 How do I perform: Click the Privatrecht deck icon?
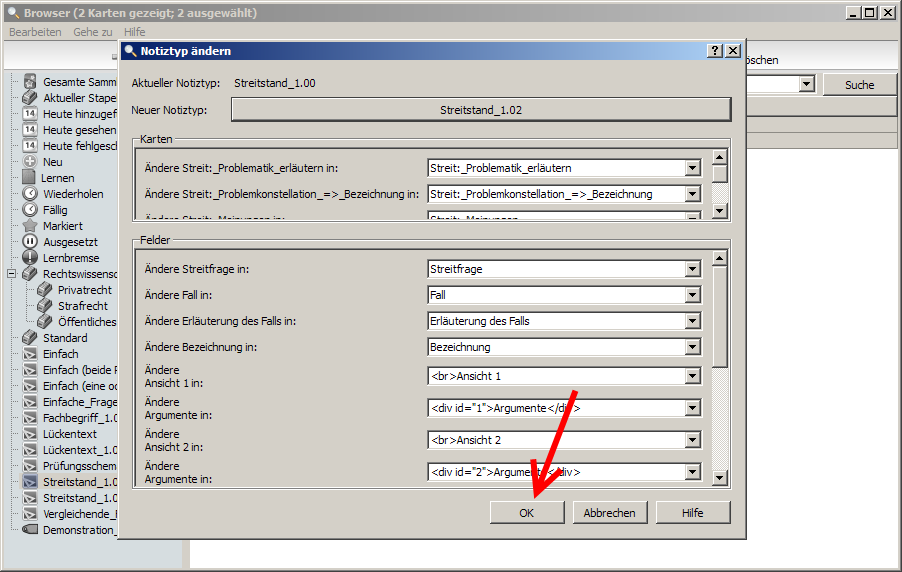[x=44, y=290]
